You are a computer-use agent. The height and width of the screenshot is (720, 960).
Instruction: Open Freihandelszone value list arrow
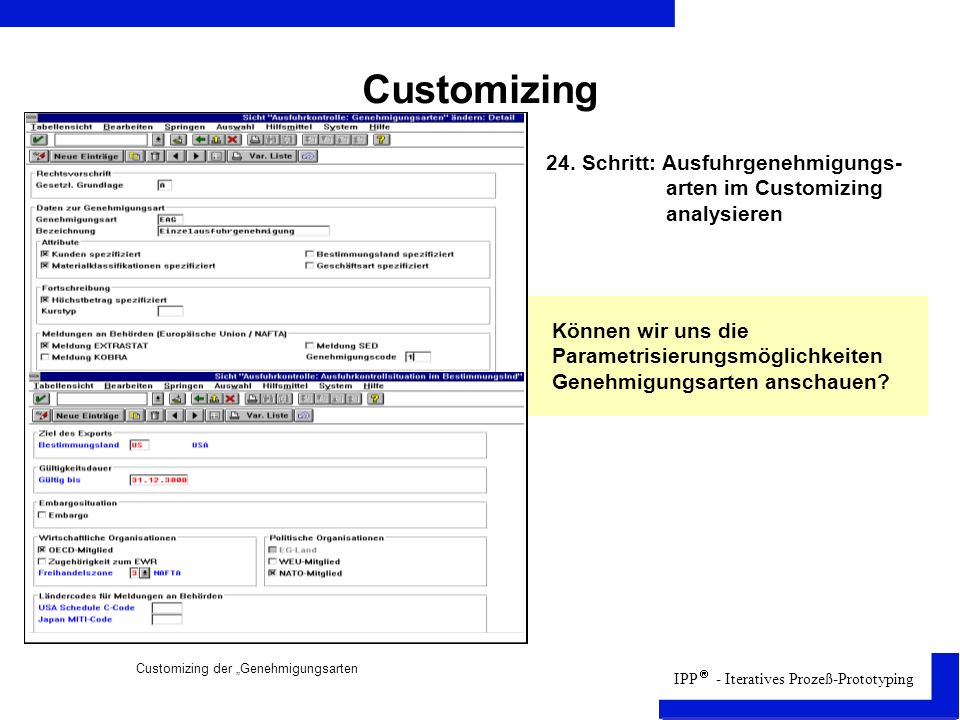coord(144,573)
